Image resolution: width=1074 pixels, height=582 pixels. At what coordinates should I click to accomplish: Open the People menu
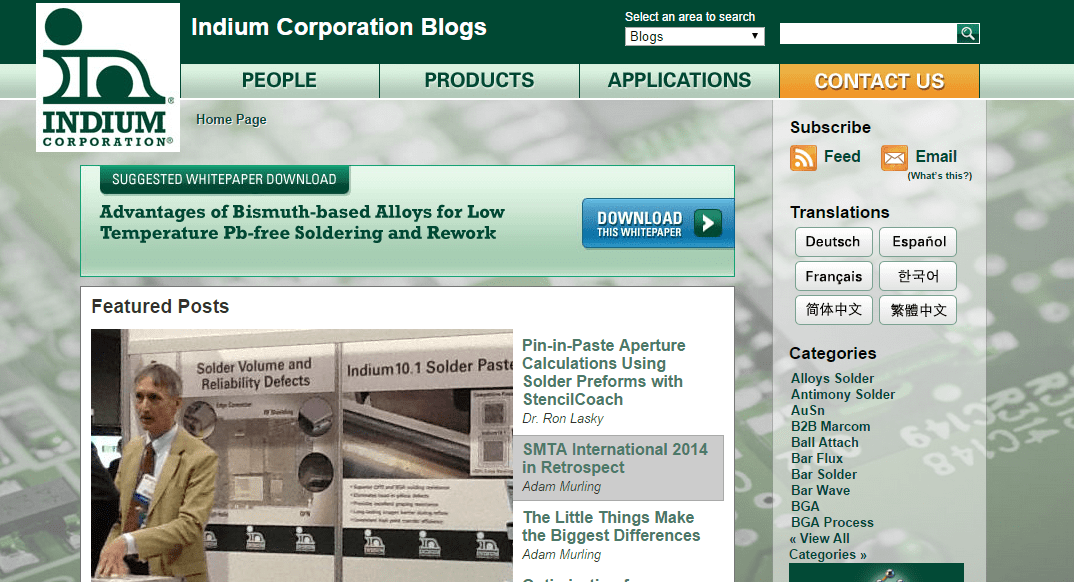(x=279, y=81)
